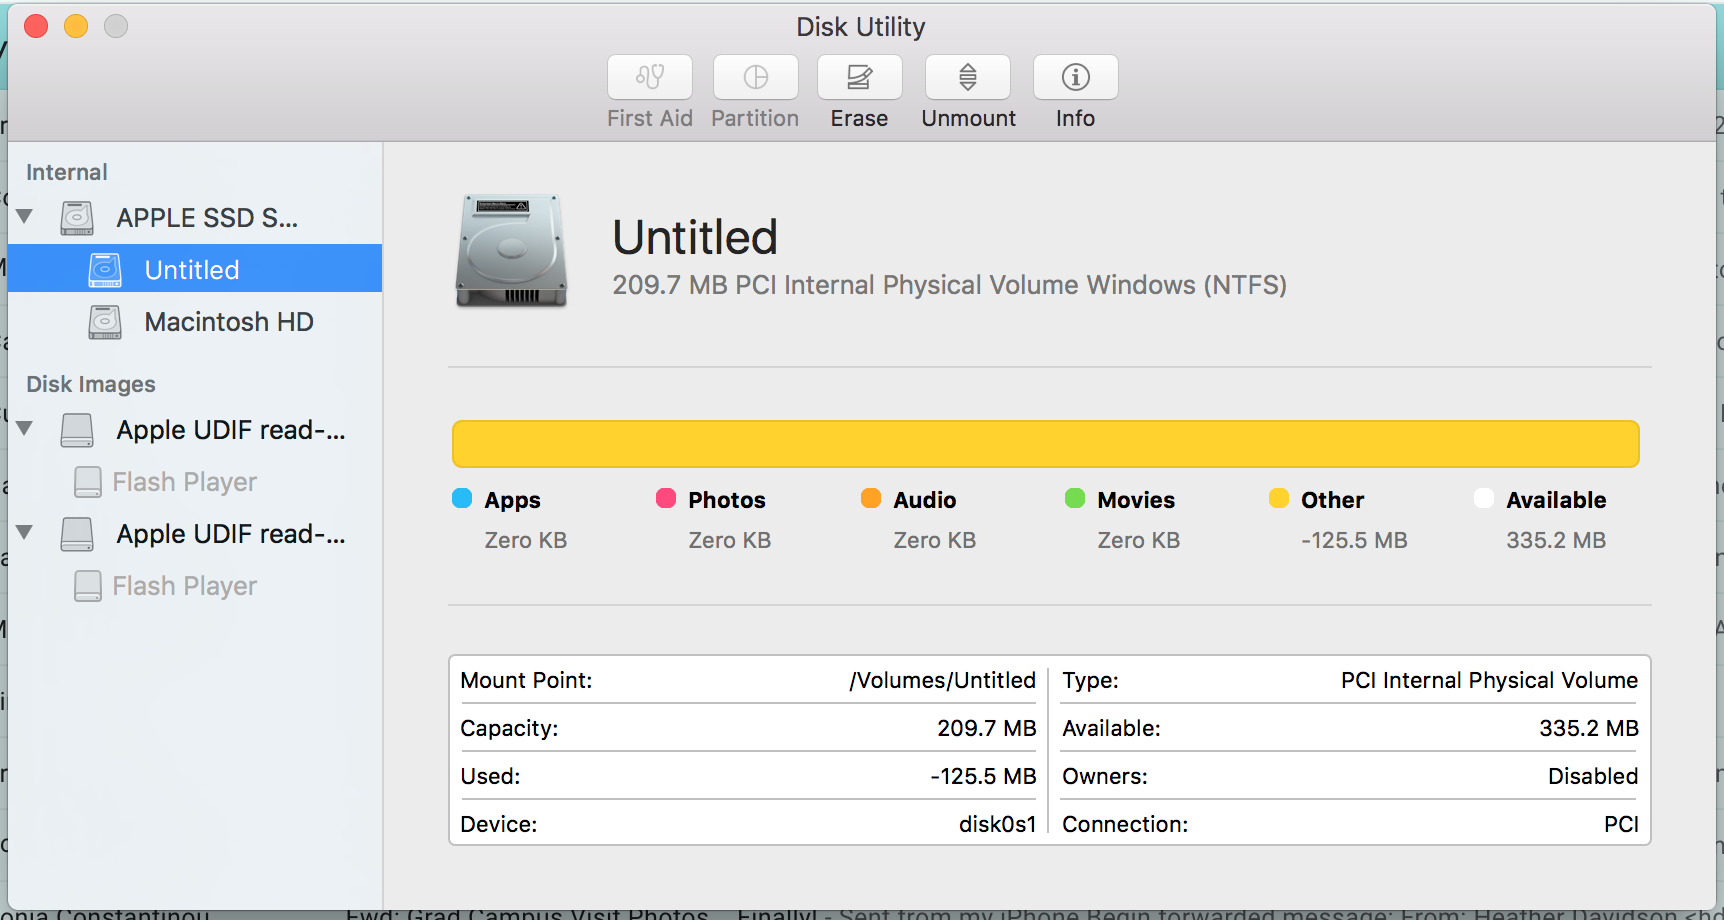Select the first Flash Player disk image

(185, 482)
